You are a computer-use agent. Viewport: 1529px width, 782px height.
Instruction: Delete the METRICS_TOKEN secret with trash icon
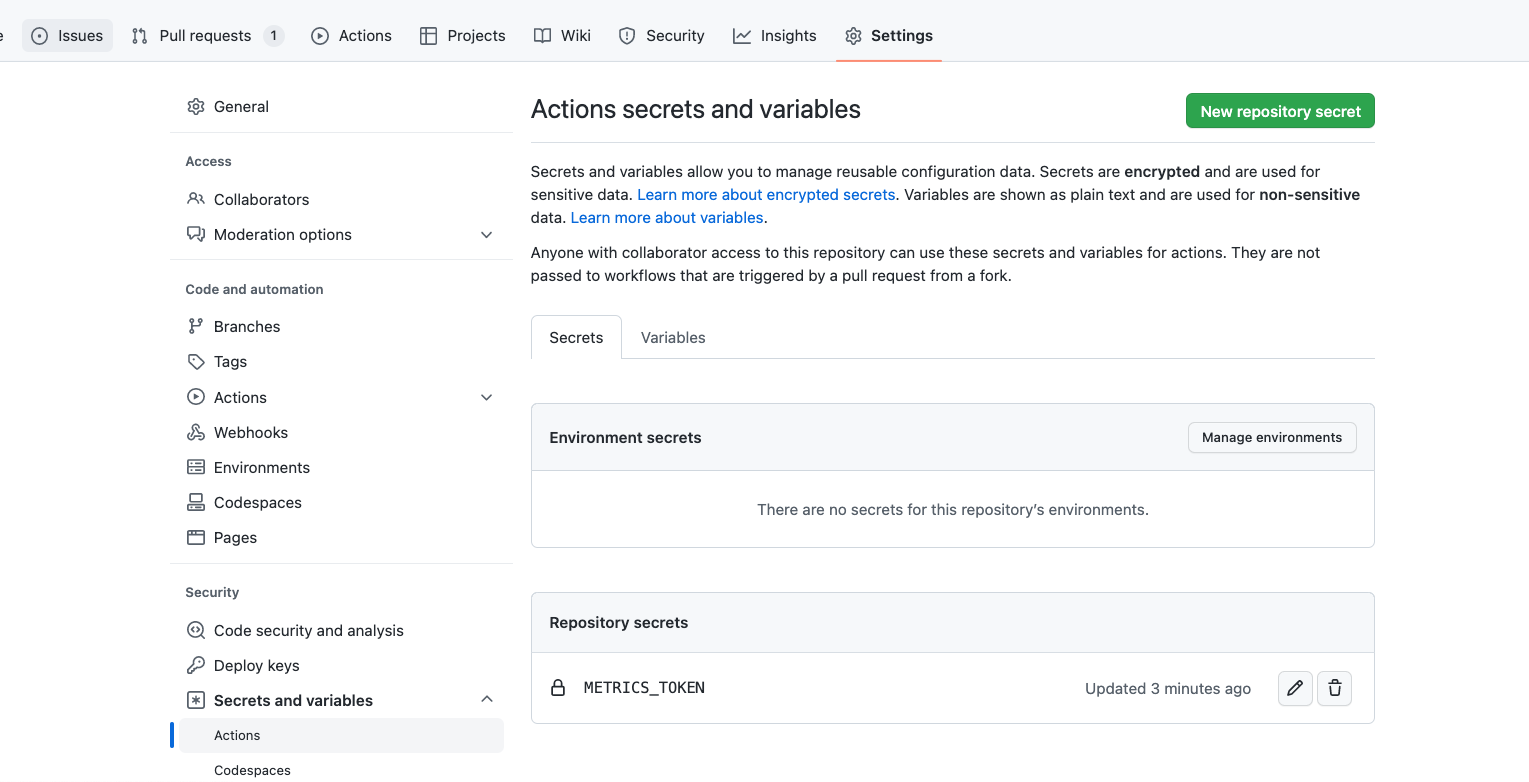1334,688
